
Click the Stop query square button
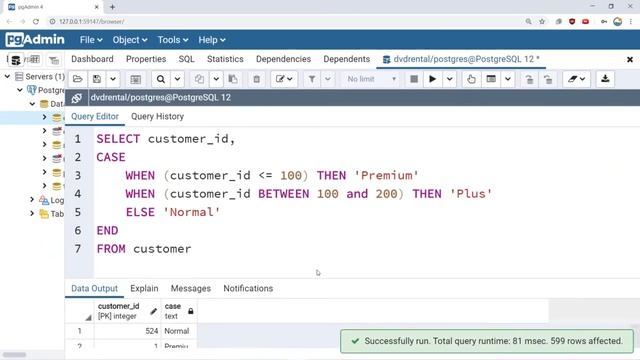pyautogui.click(x=414, y=79)
